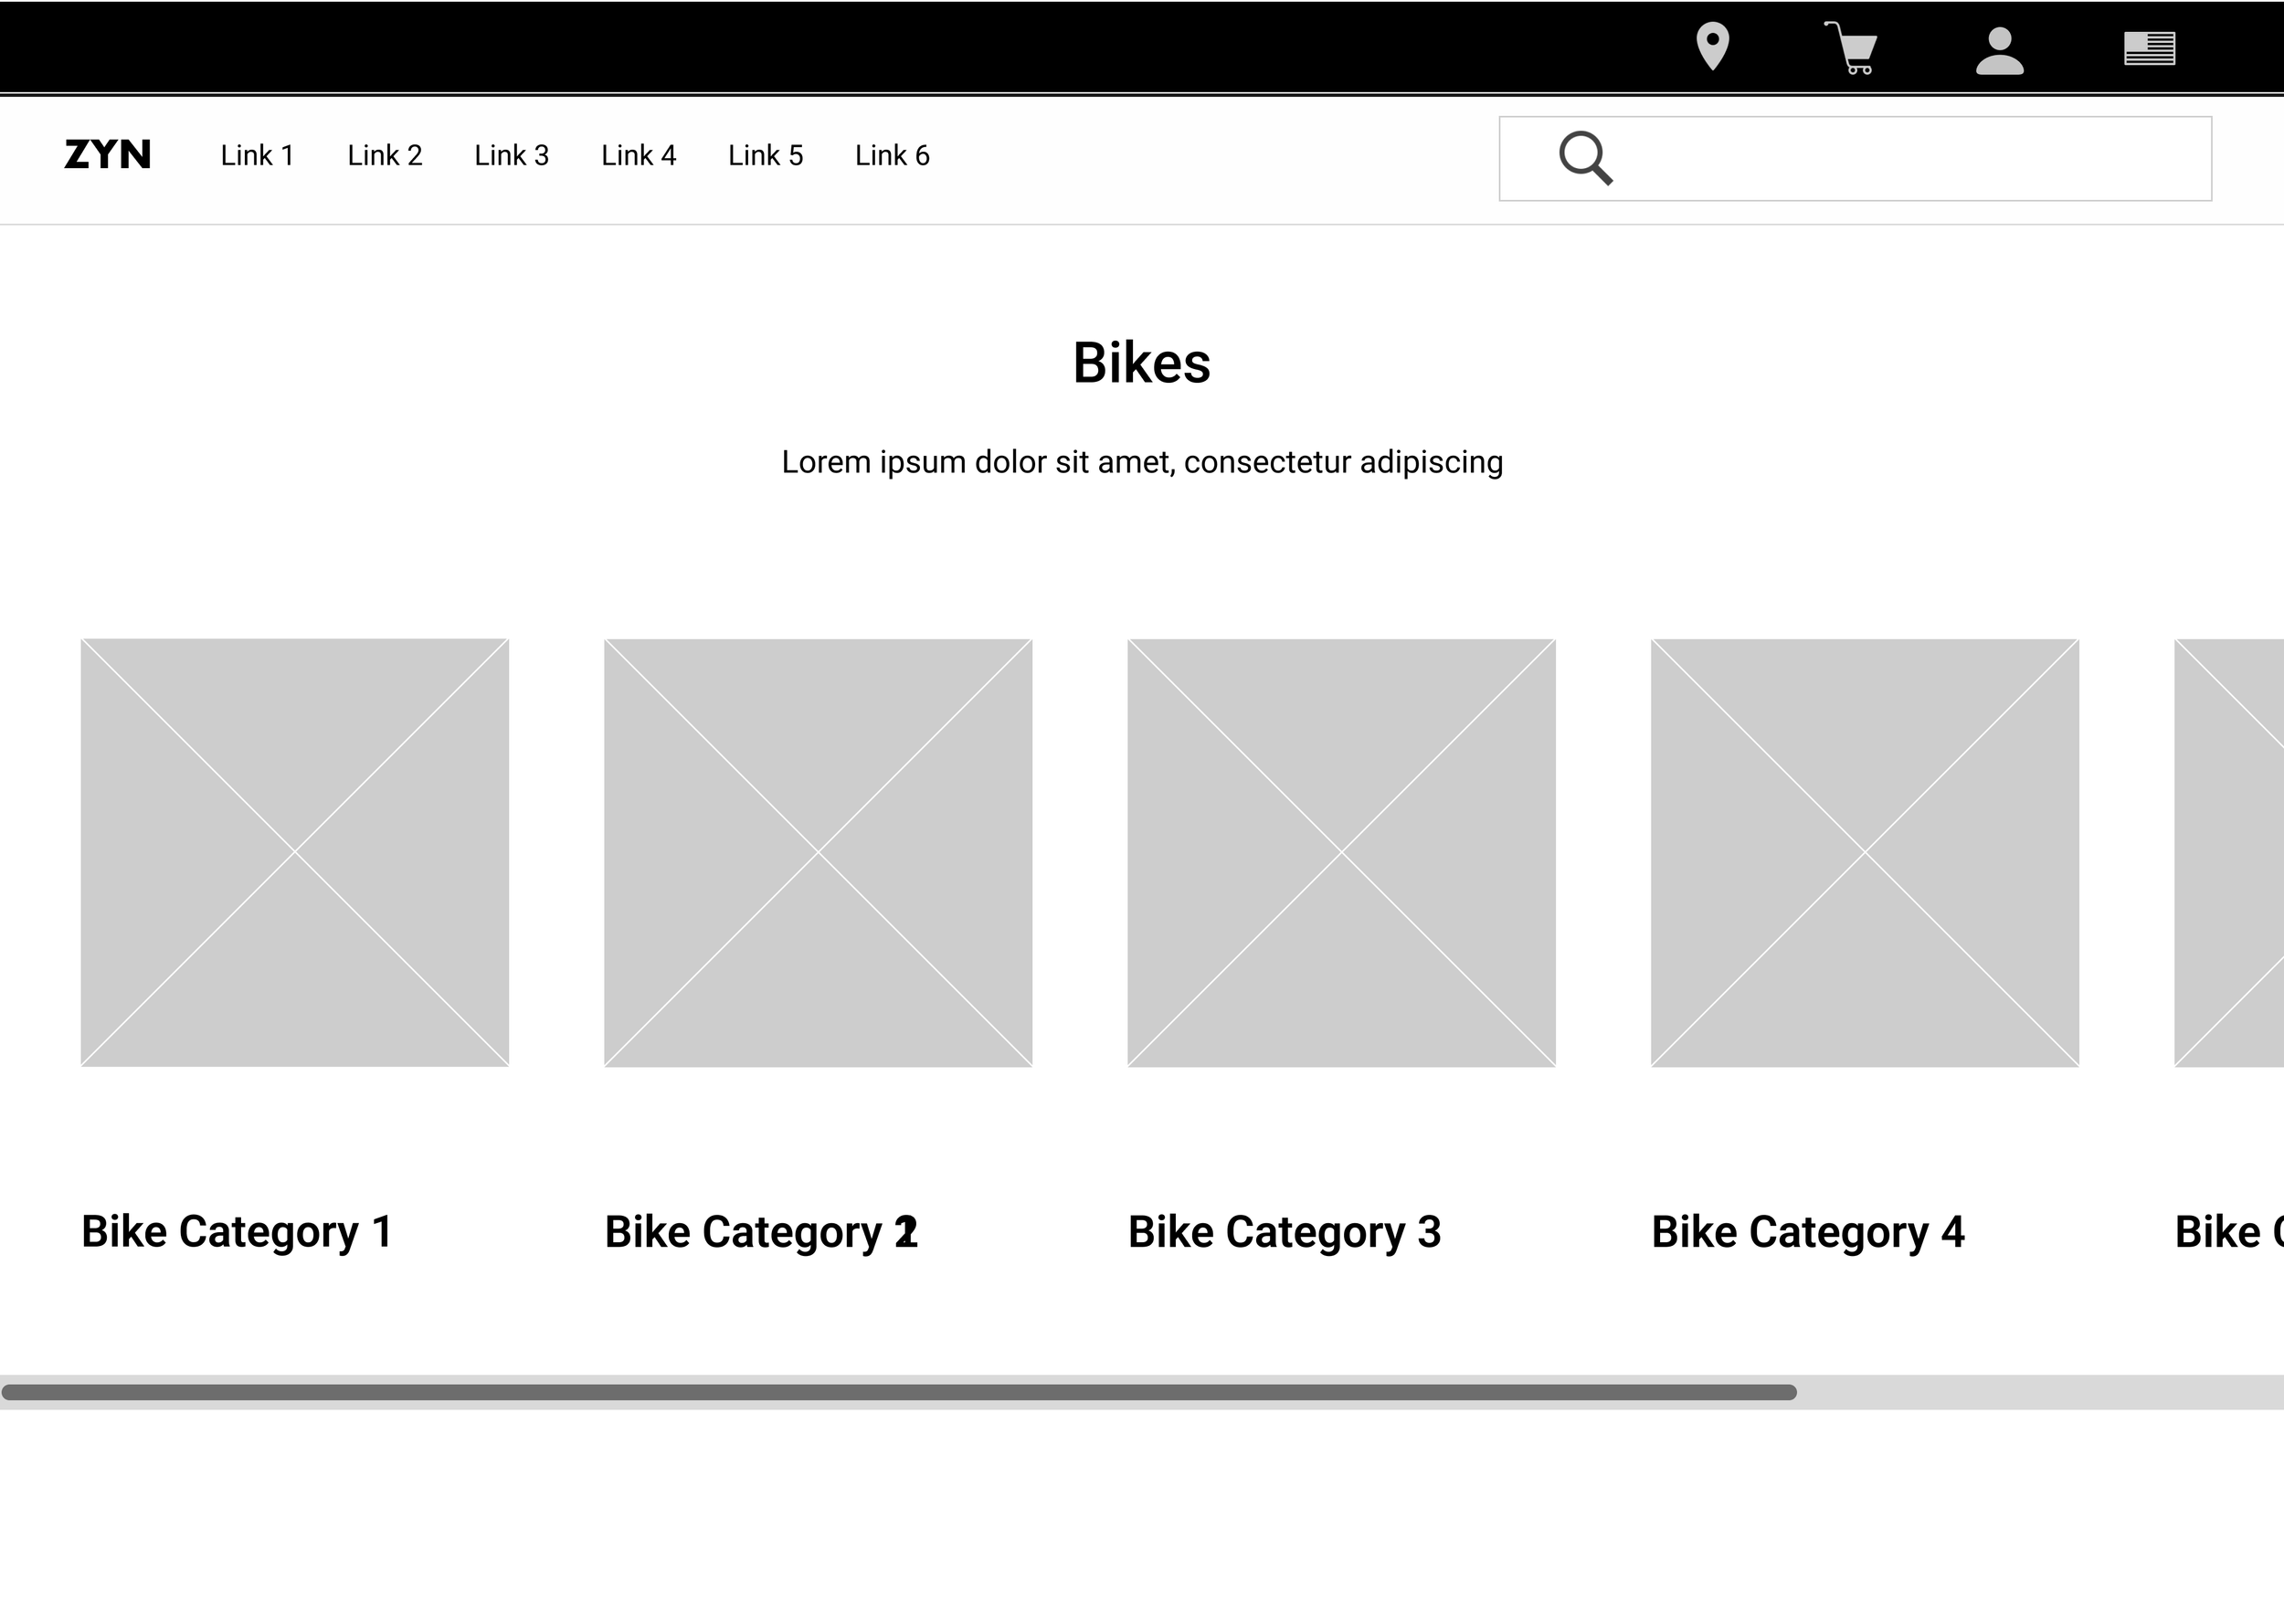Click the horizontal scrollbar thumb

(x=898, y=1392)
